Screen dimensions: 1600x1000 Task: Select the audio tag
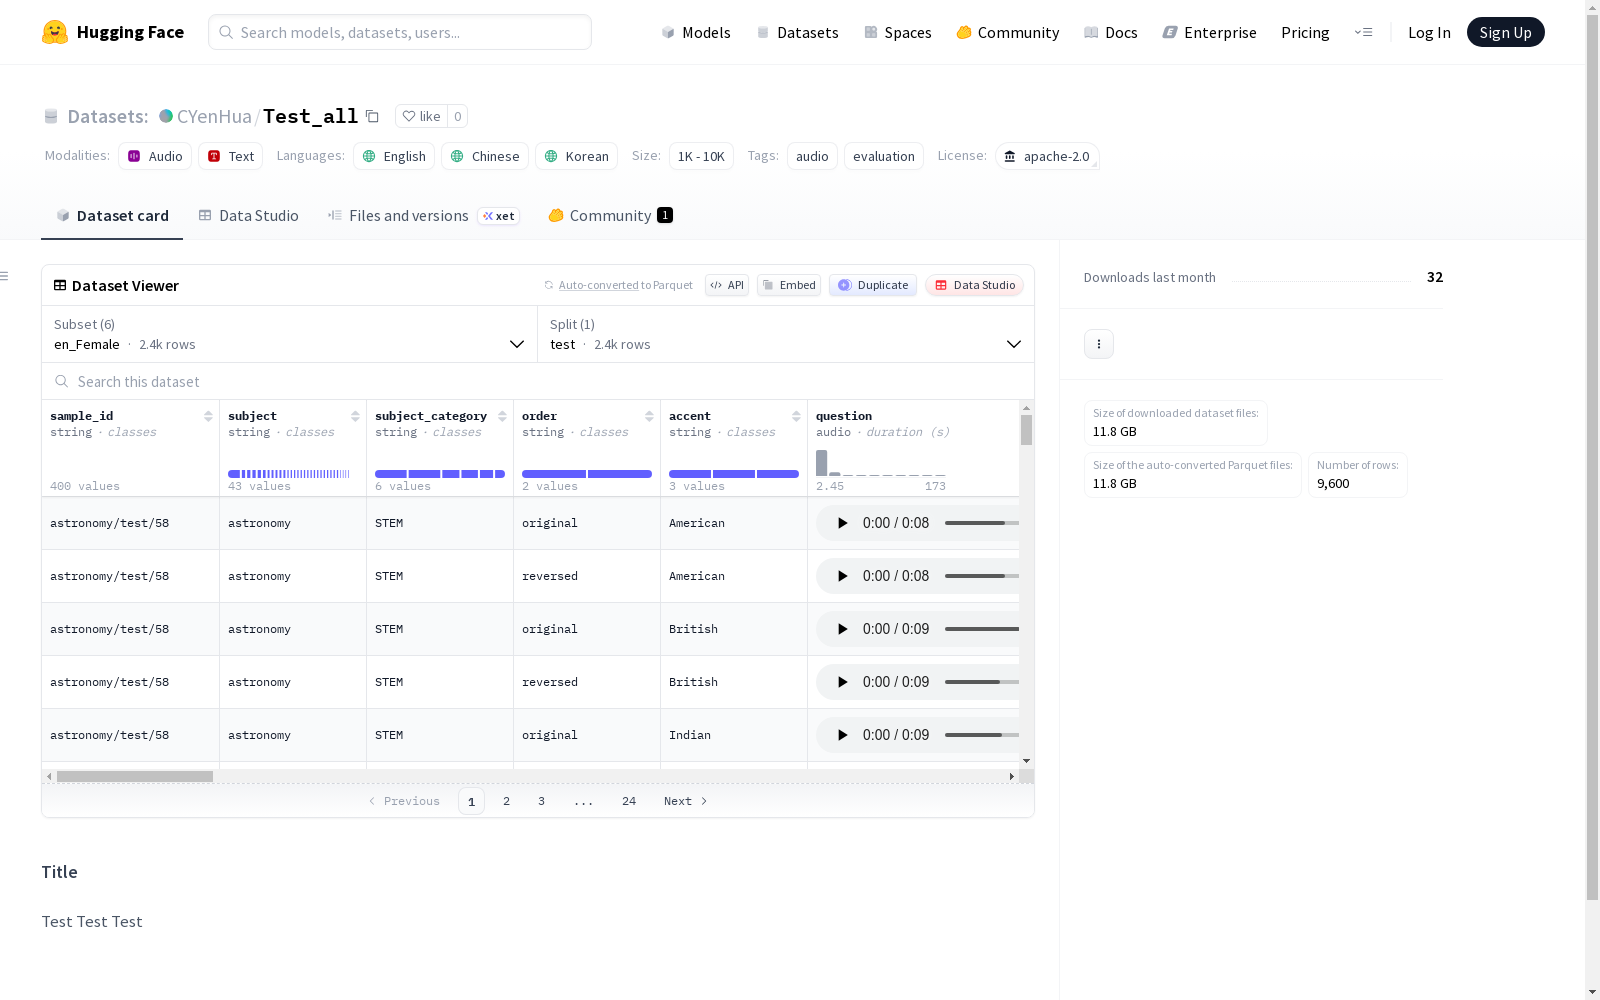click(812, 156)
